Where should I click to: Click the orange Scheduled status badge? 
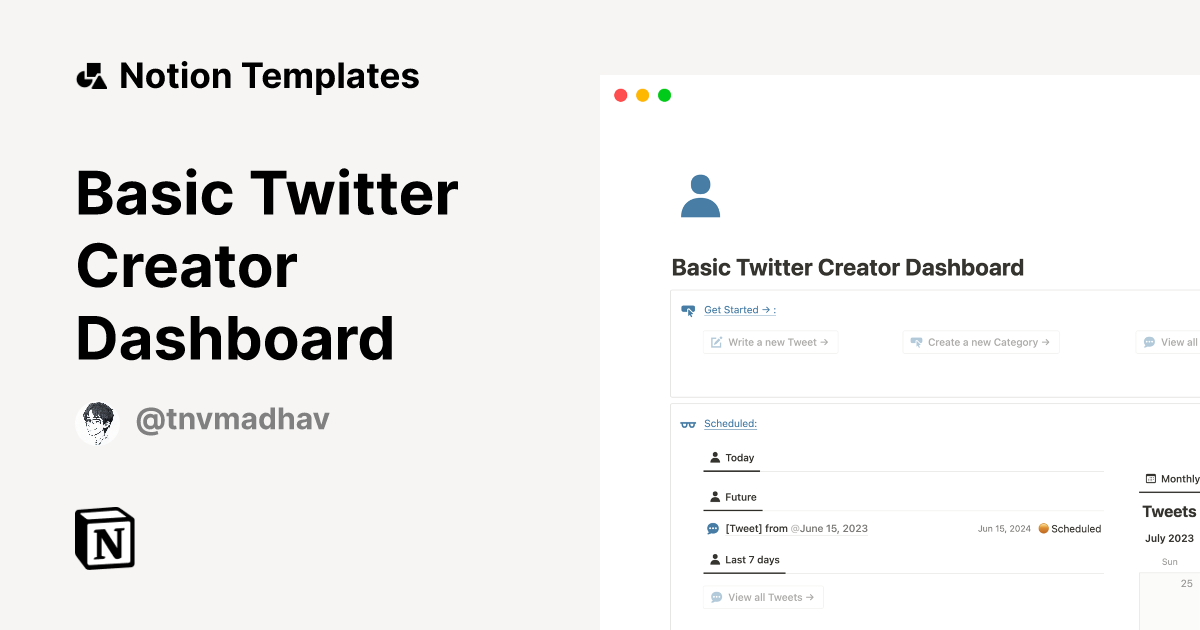tap(1069, 528)
